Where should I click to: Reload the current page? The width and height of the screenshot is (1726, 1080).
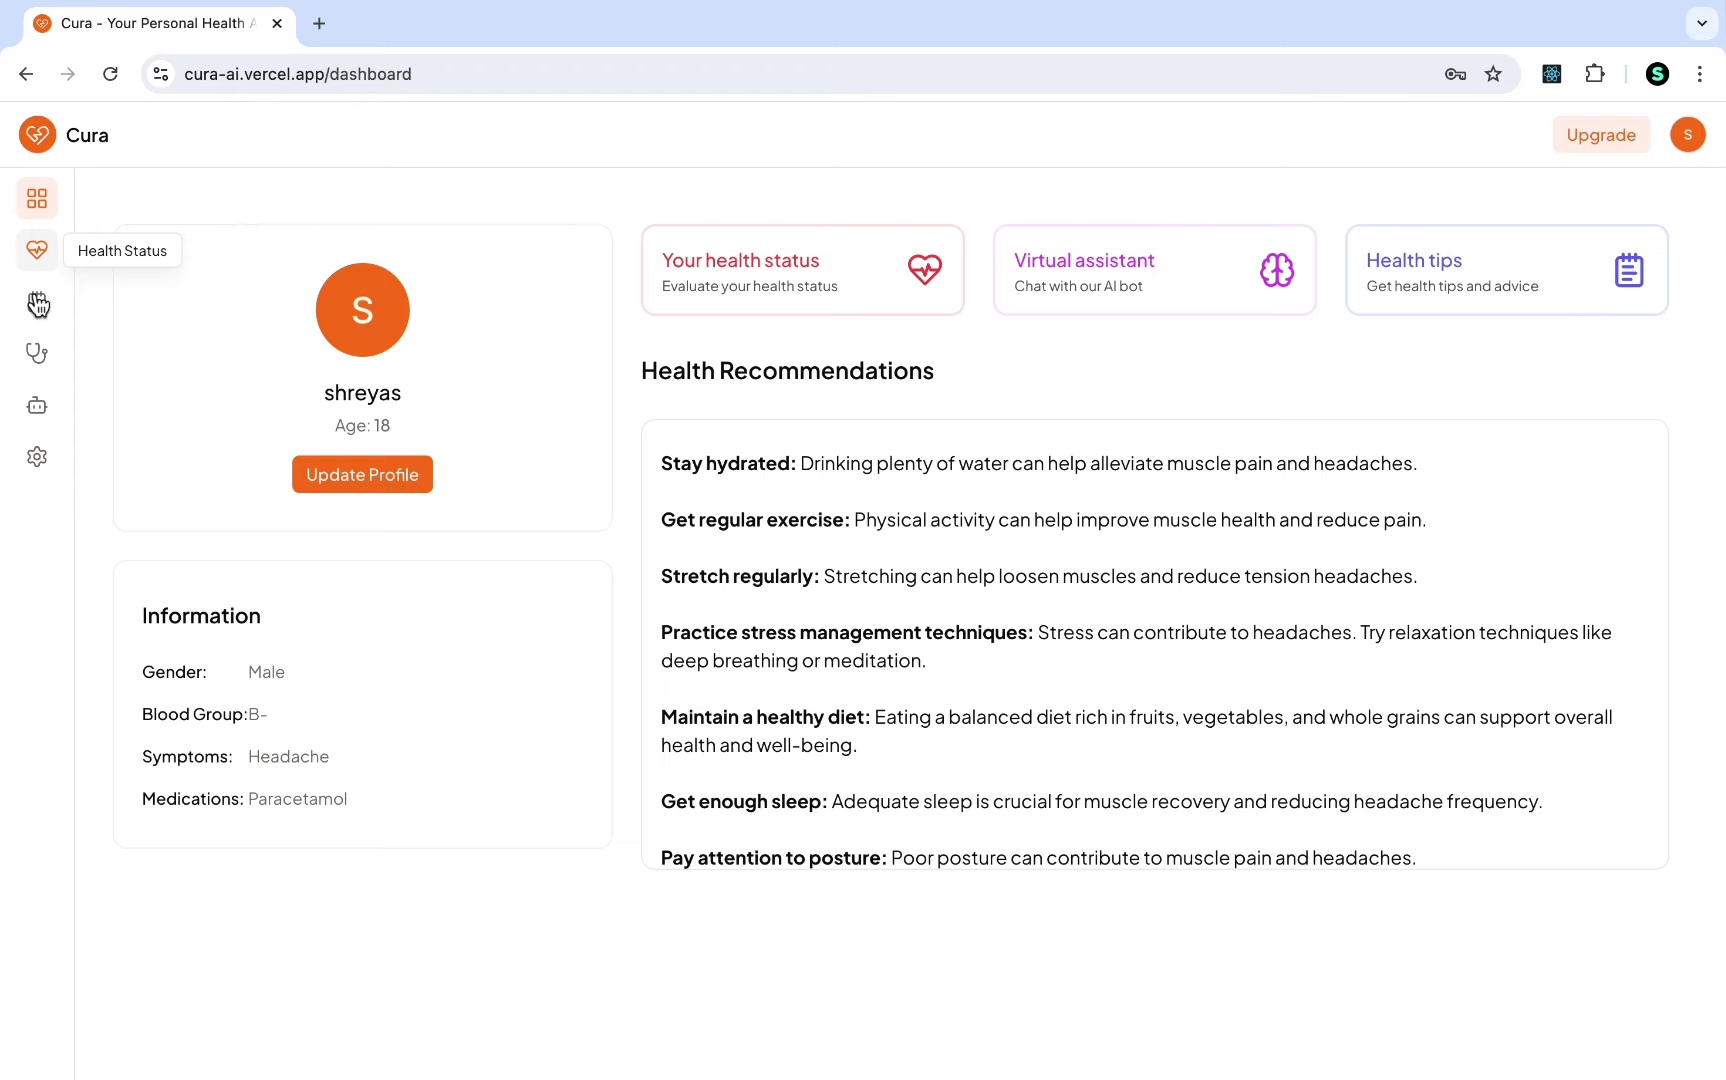110,74
